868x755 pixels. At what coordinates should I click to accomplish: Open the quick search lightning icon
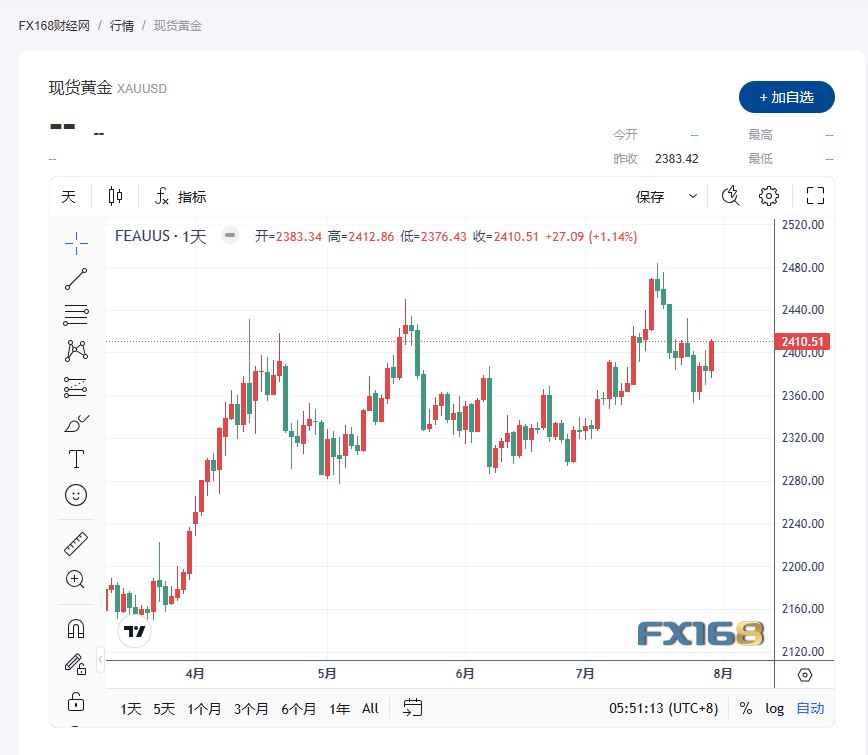point(731,196)
